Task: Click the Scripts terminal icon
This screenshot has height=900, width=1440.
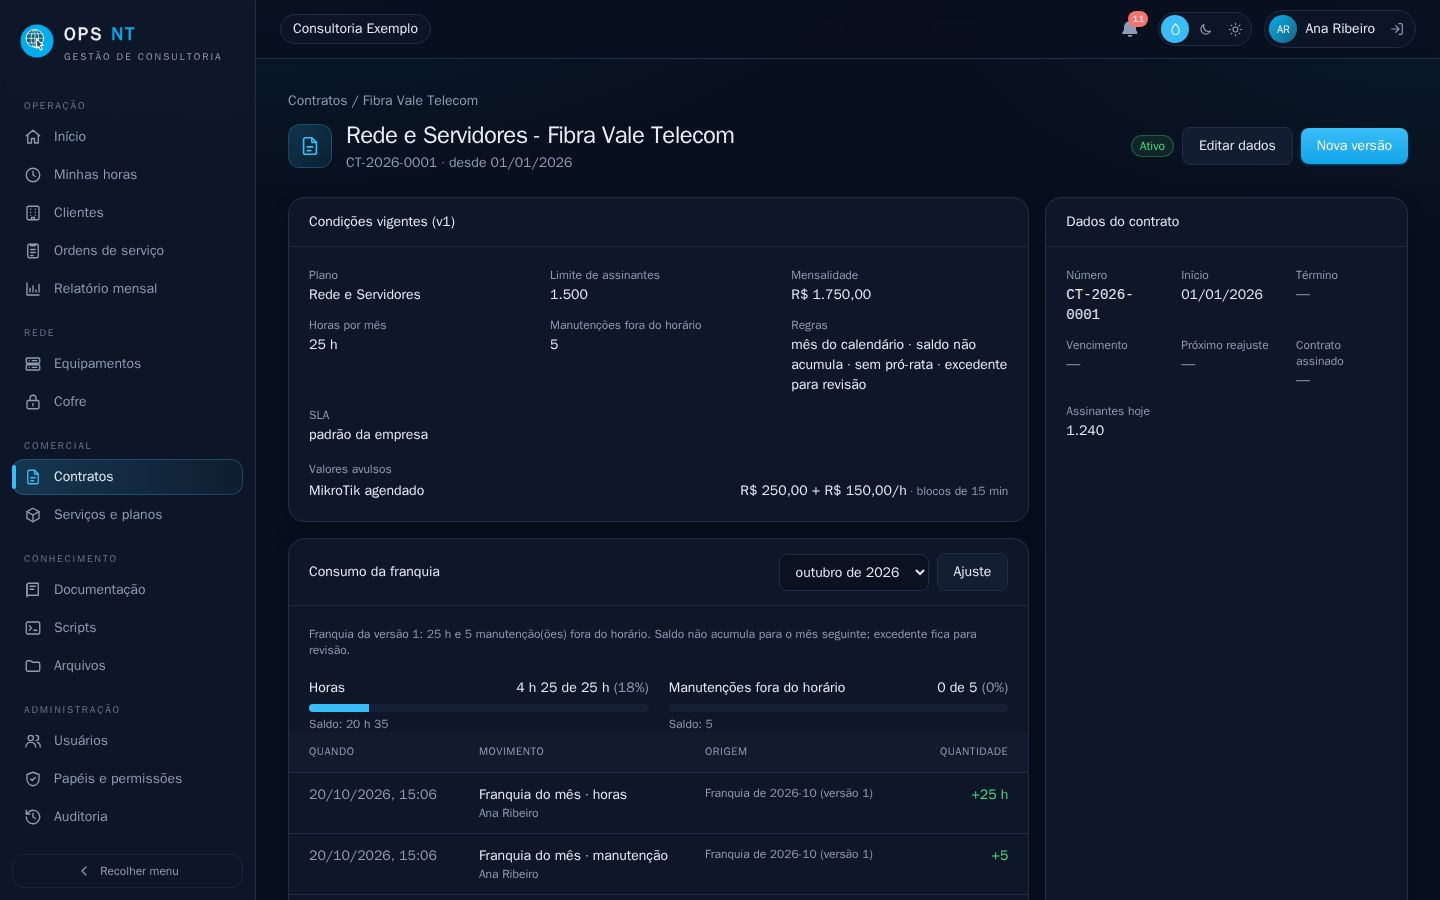Action: click(x=33, y=628)
